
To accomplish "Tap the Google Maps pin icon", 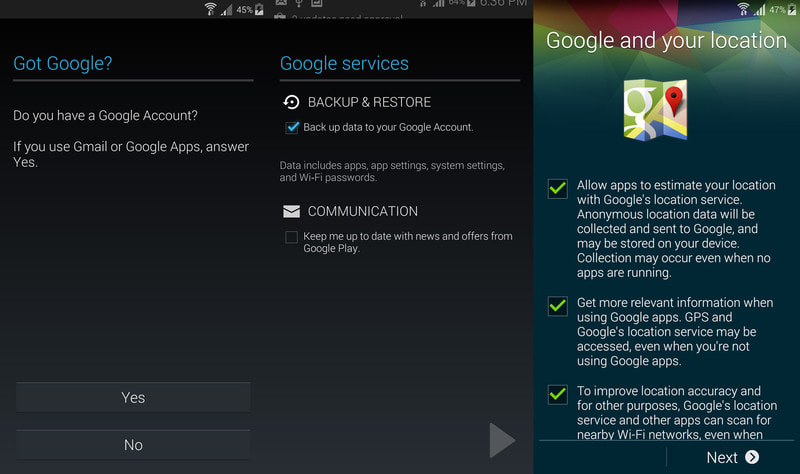I will click(x=656, y=110).
